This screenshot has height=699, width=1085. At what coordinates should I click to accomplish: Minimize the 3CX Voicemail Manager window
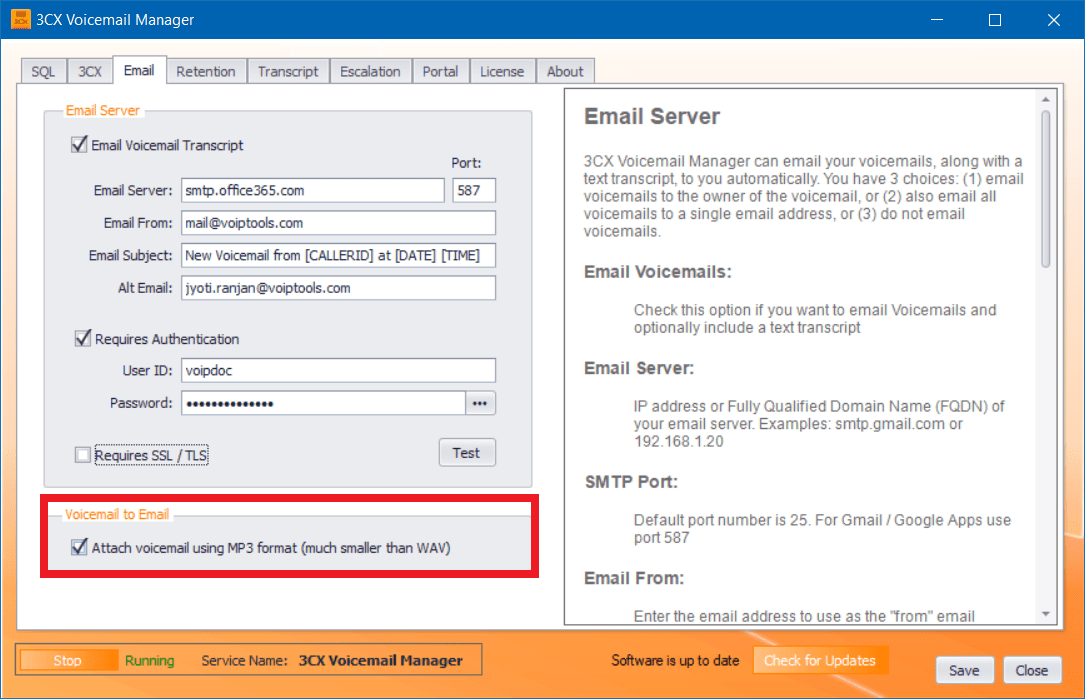[937, 19]
